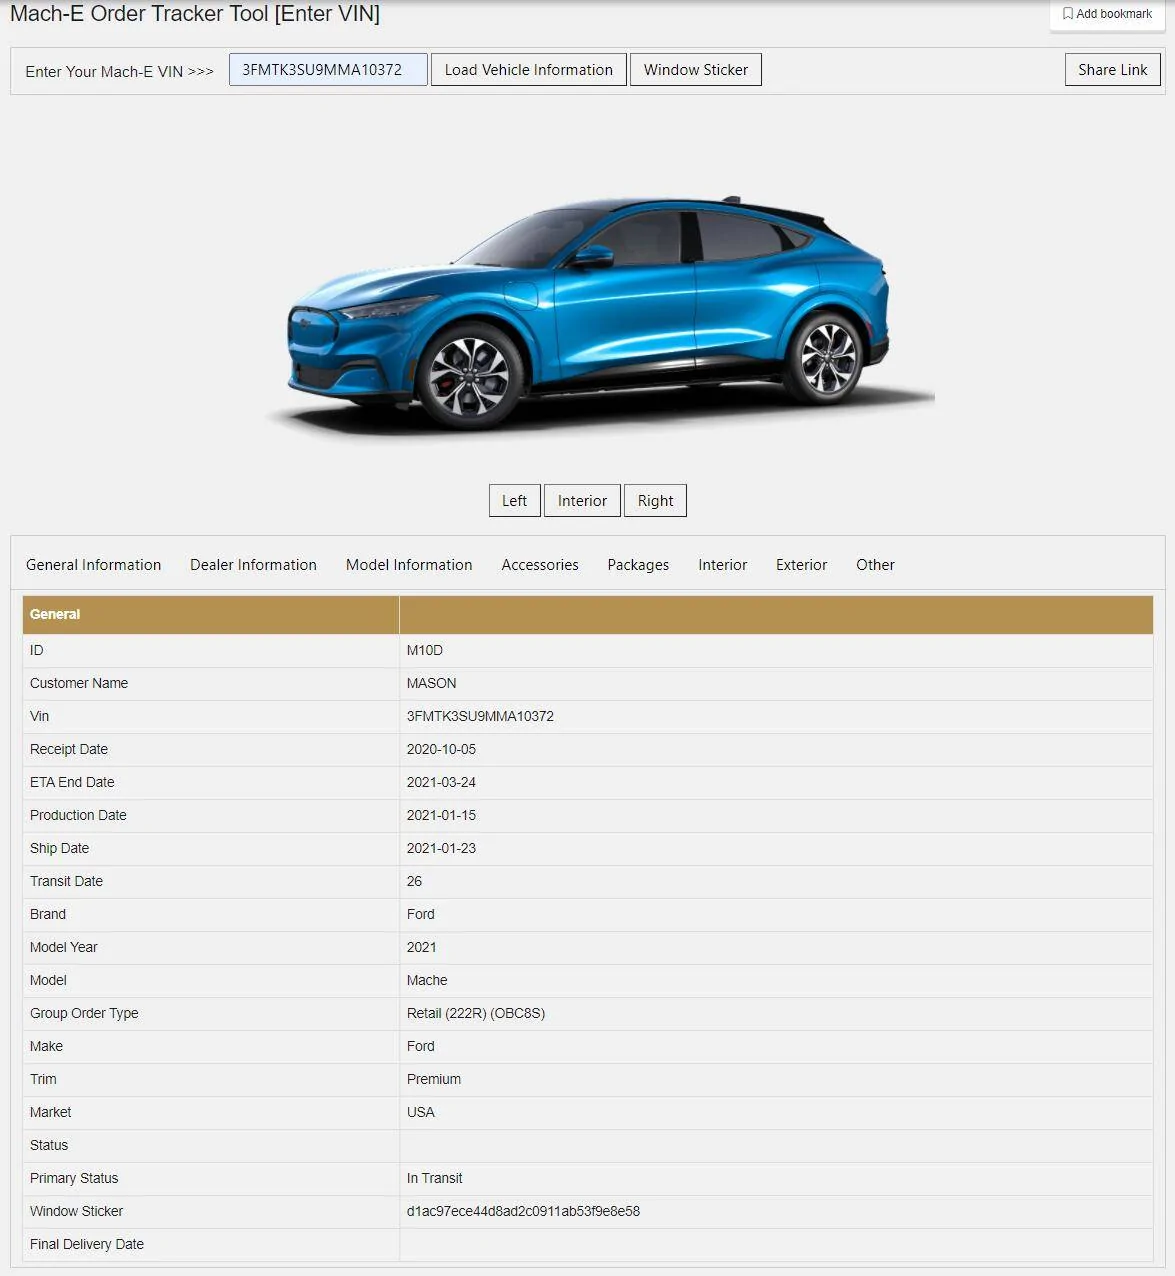Click the In Transit status value
1175x1276 pixels.
[x=434, y=1178]
